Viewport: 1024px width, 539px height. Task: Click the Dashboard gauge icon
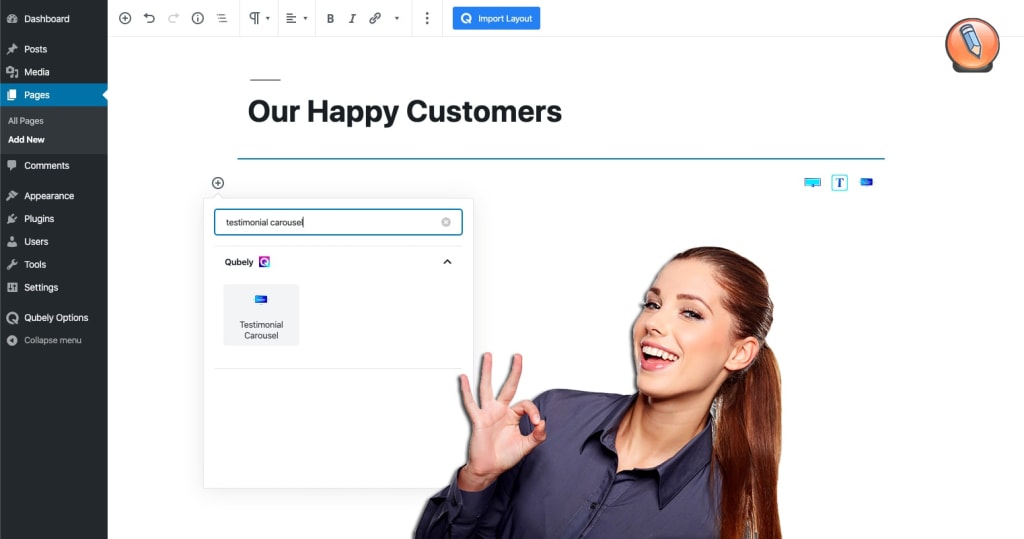(12, 19)
